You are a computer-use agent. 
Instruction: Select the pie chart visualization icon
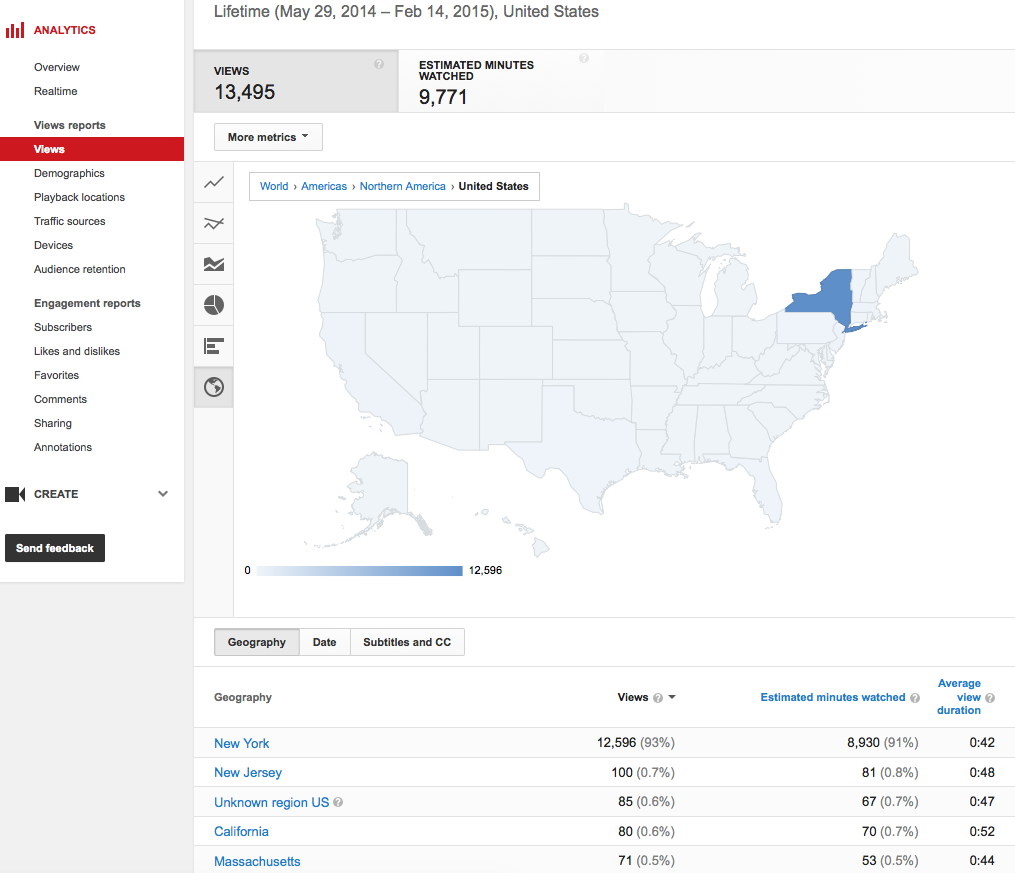213,305
